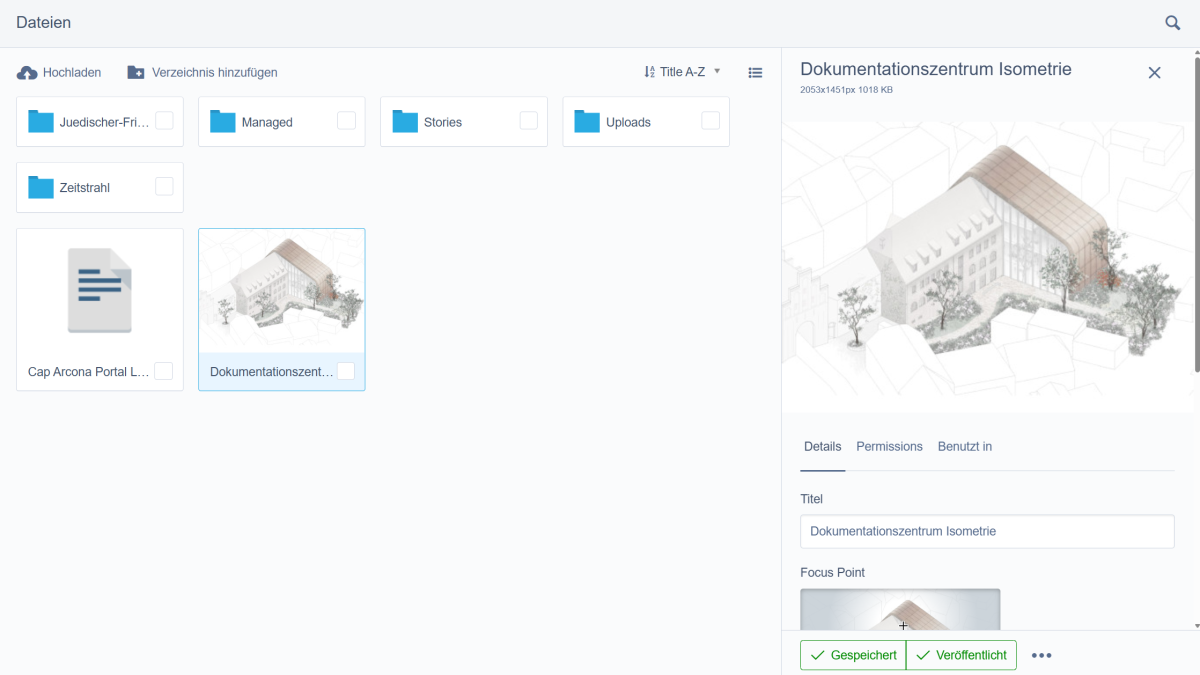Open the Zeitstrahl folder
1200x675 pixels.
point(84,188)
